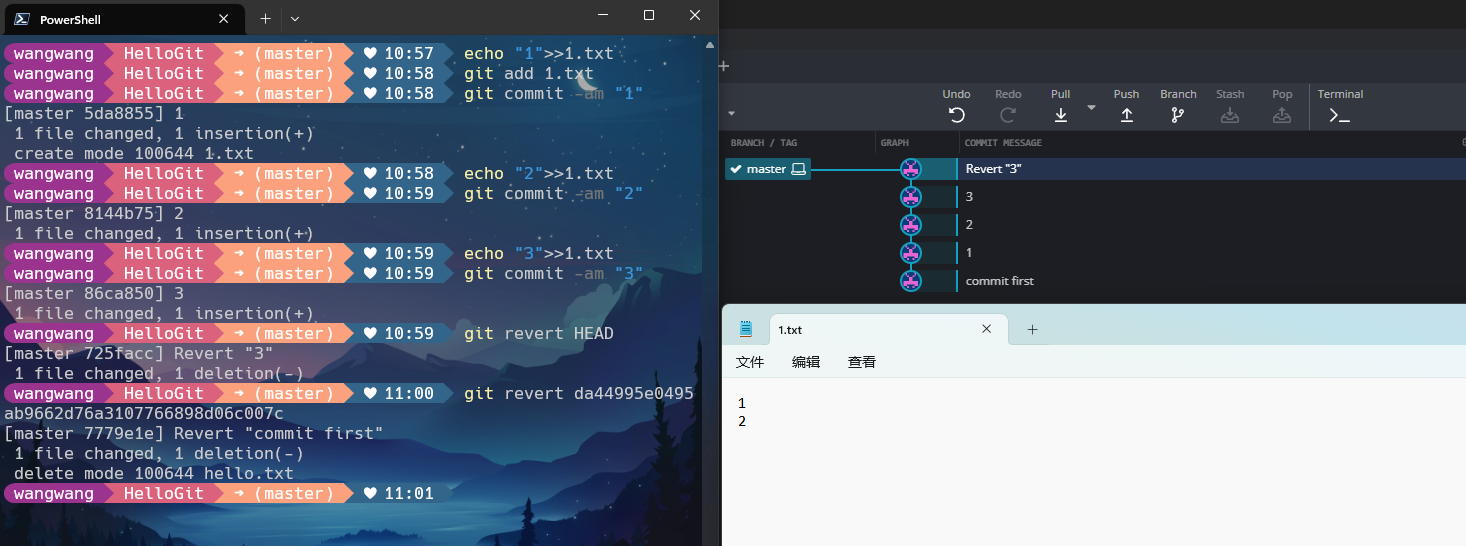Open the PowerShell new tab profile dropdown
Screen dimensions: 1466x546
pos(295,19)
